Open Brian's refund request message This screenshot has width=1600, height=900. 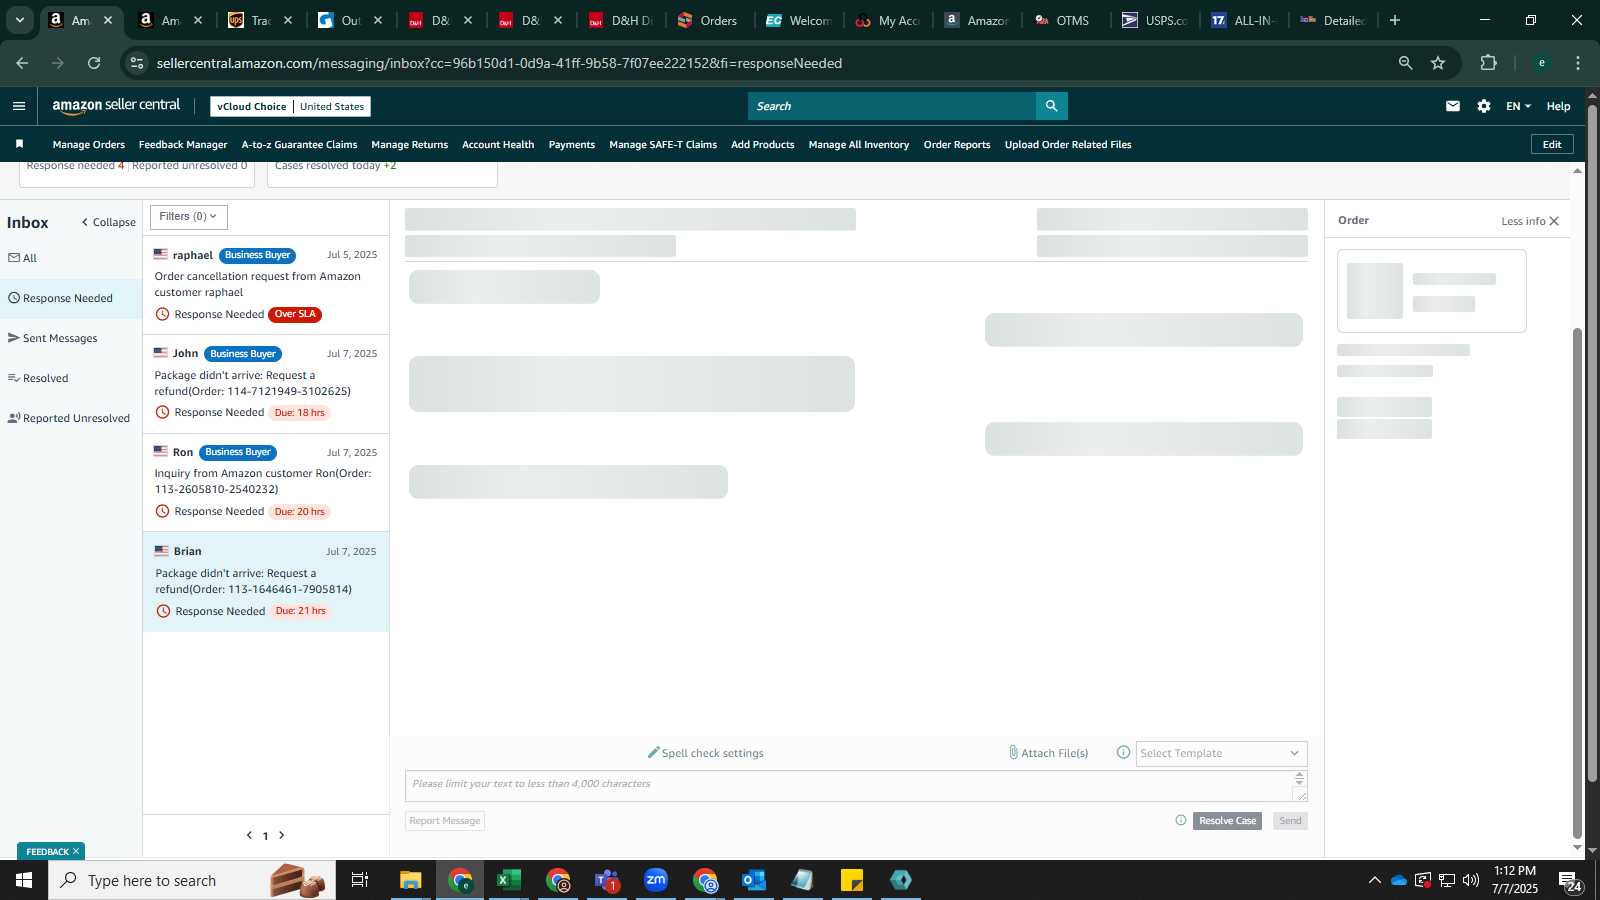pyautogui.click(x=266, y=581)
